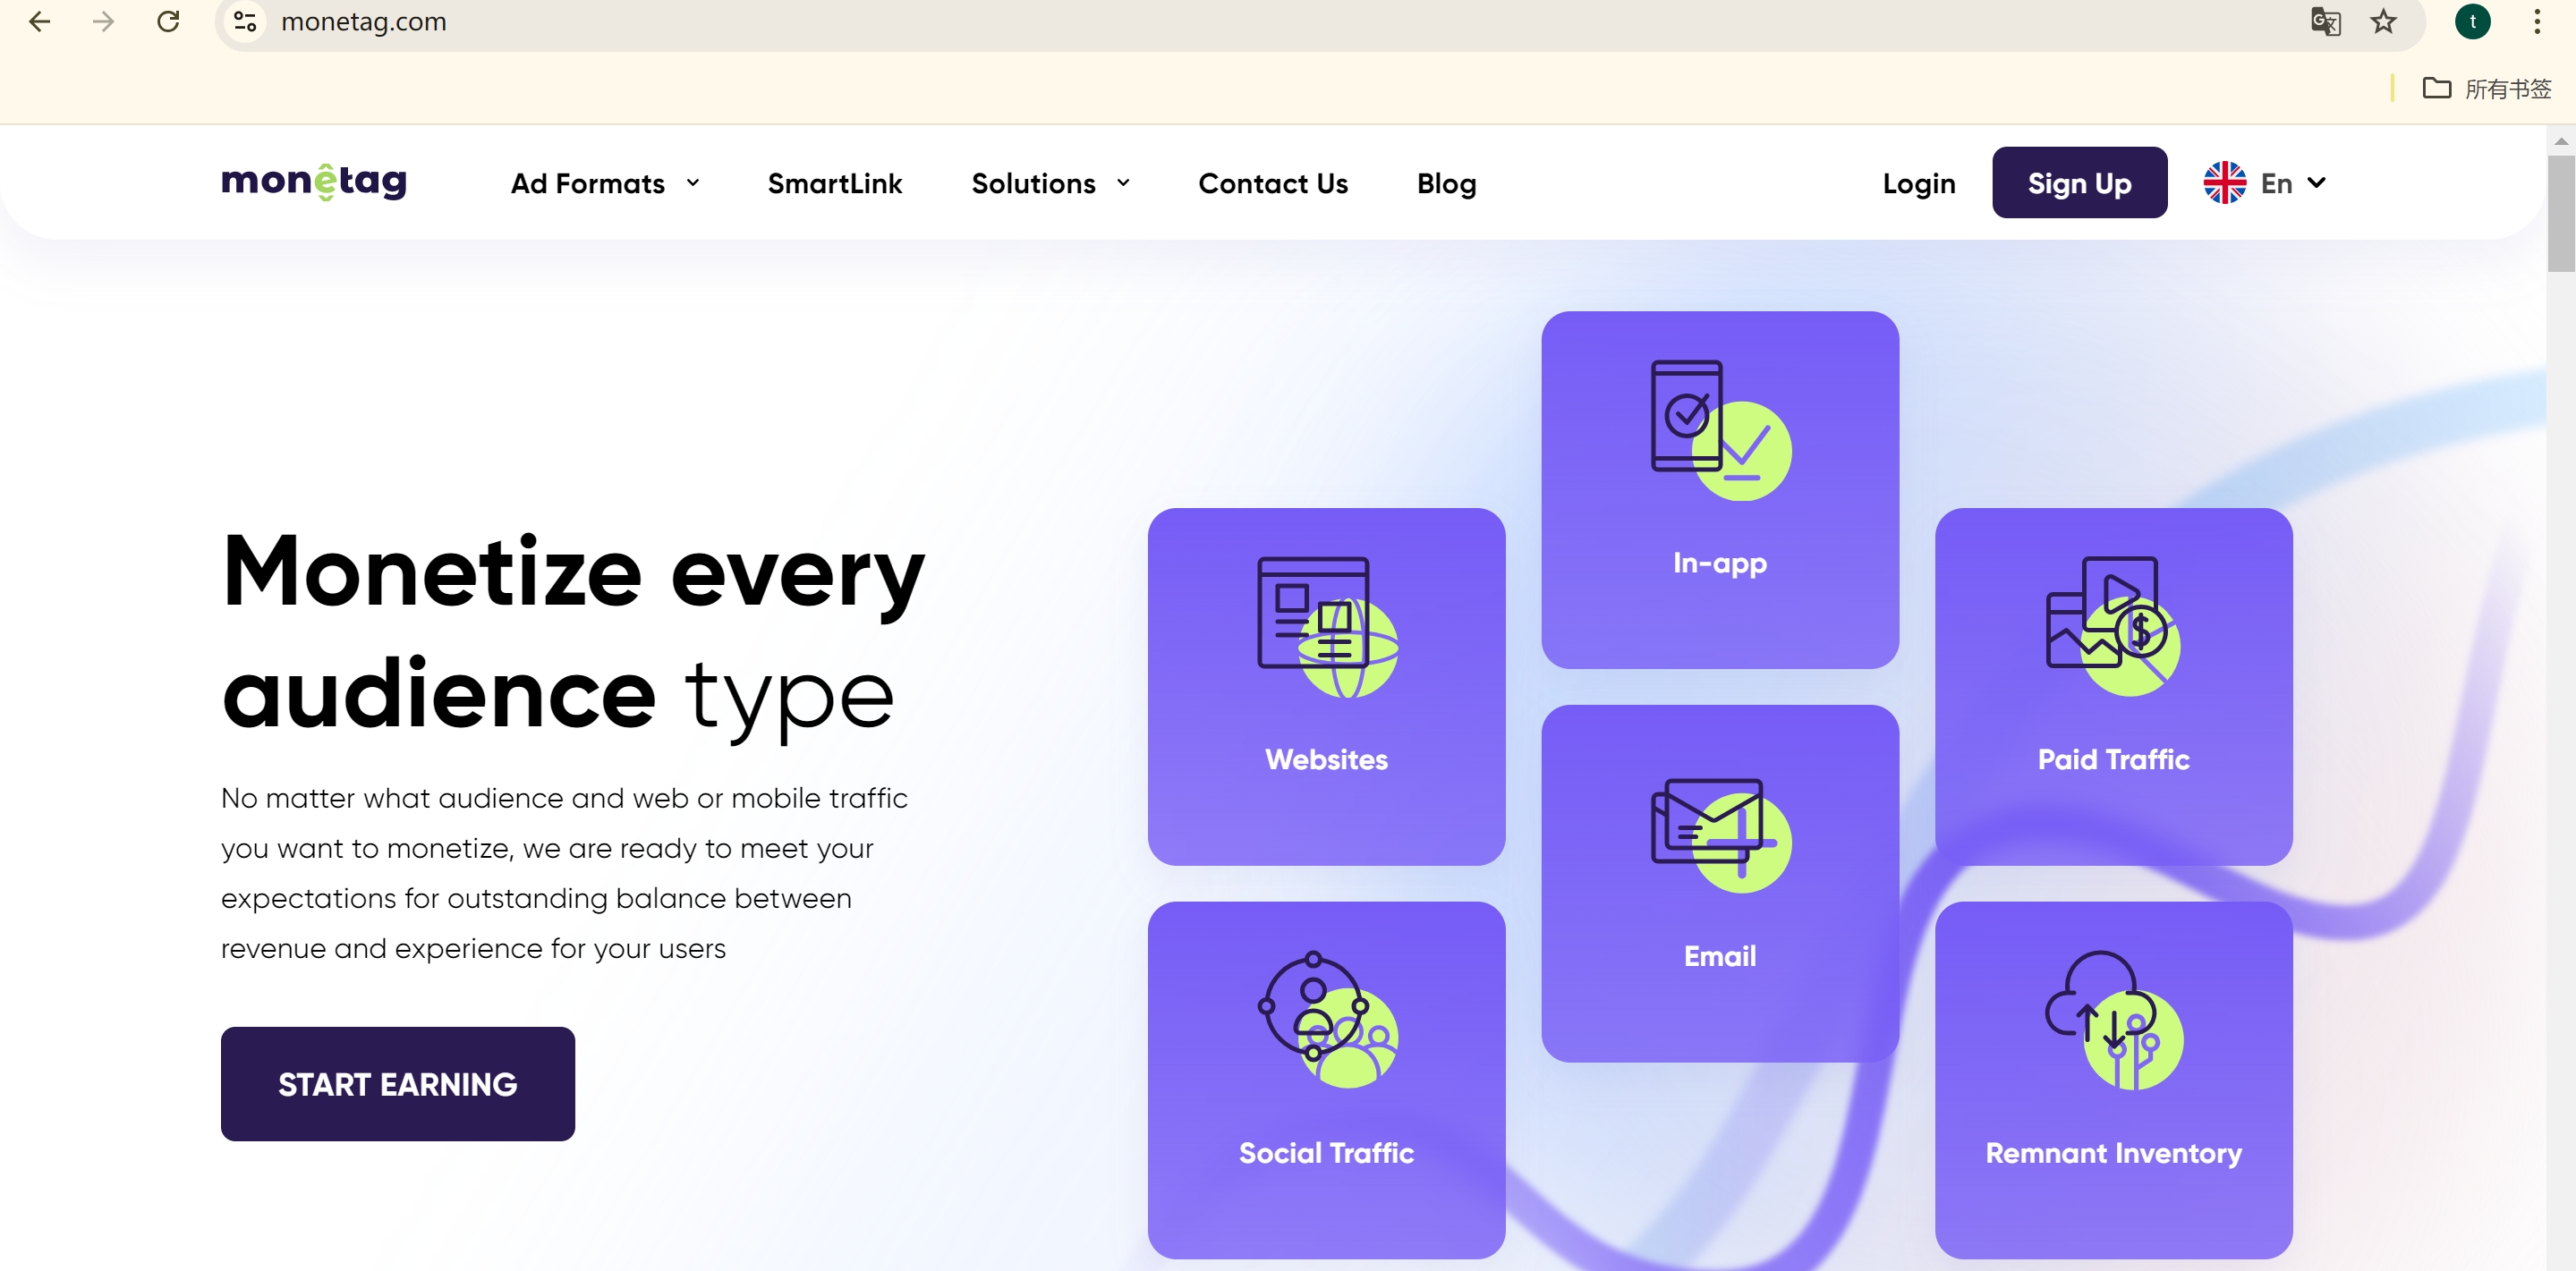Open the Blog navigation item
The height and width of the screenshot is (1271, 2576).
click(x=1446, y=183)
